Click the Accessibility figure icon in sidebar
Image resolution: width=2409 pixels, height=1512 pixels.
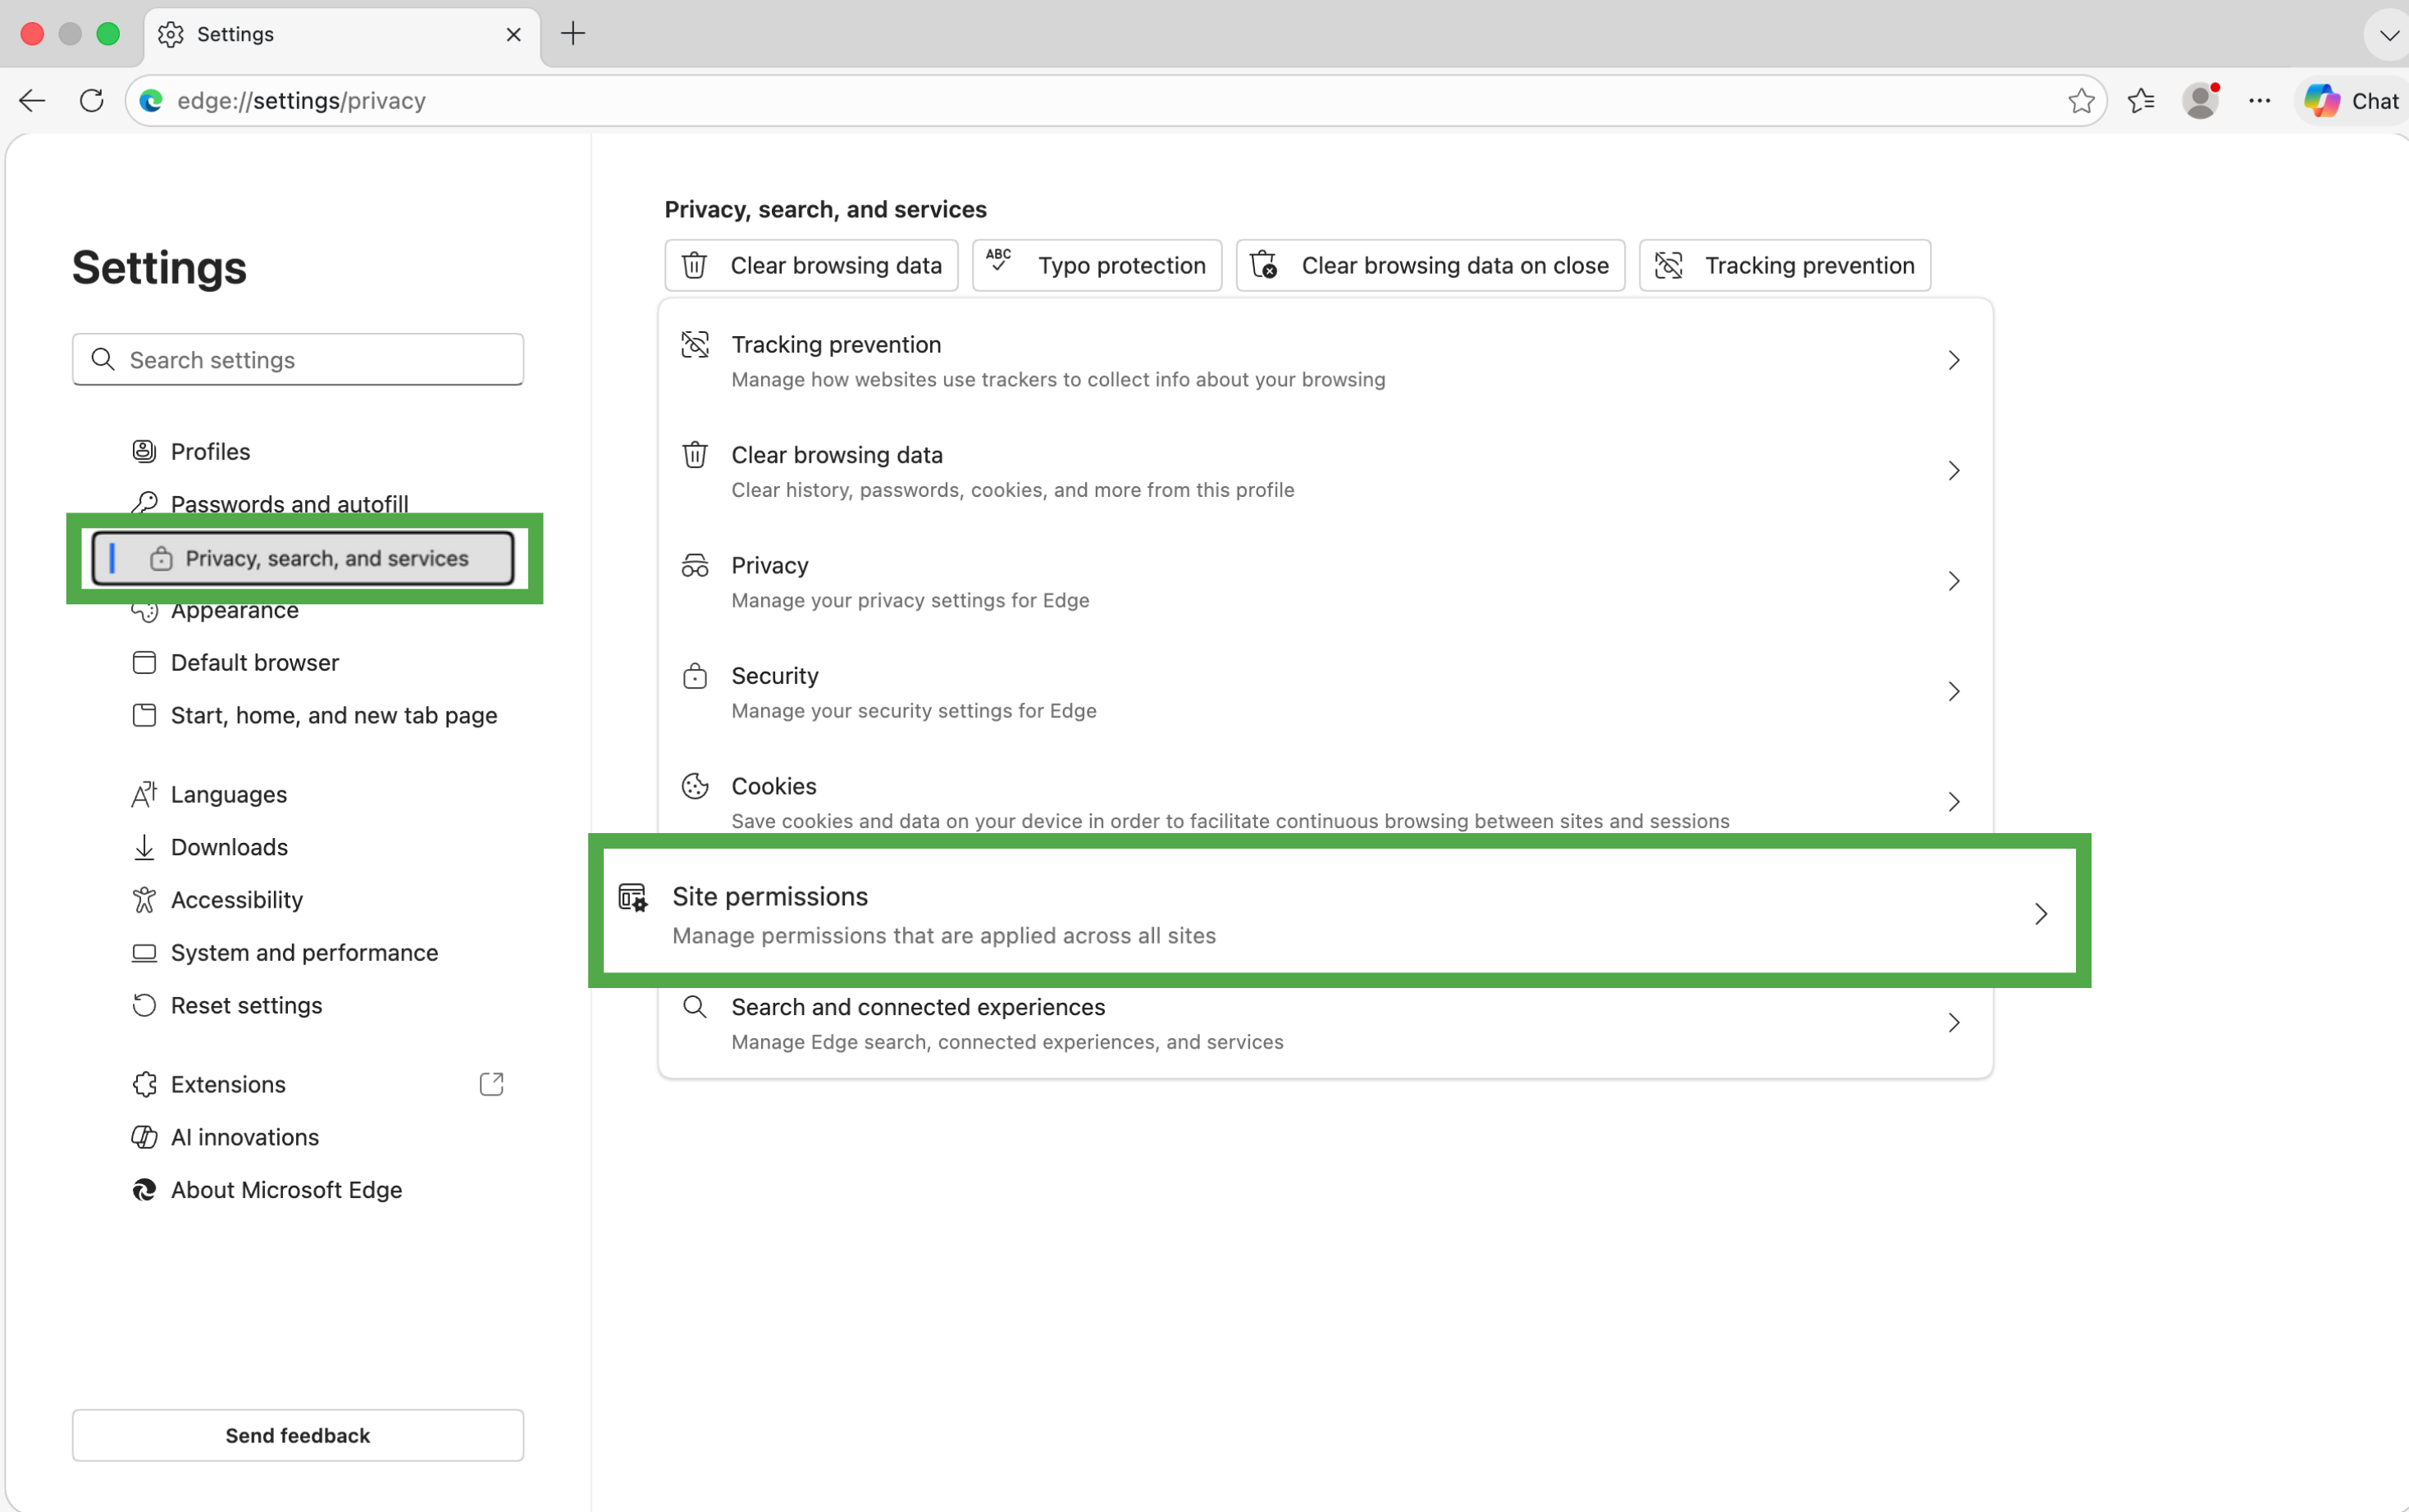[x=144, y=900]
